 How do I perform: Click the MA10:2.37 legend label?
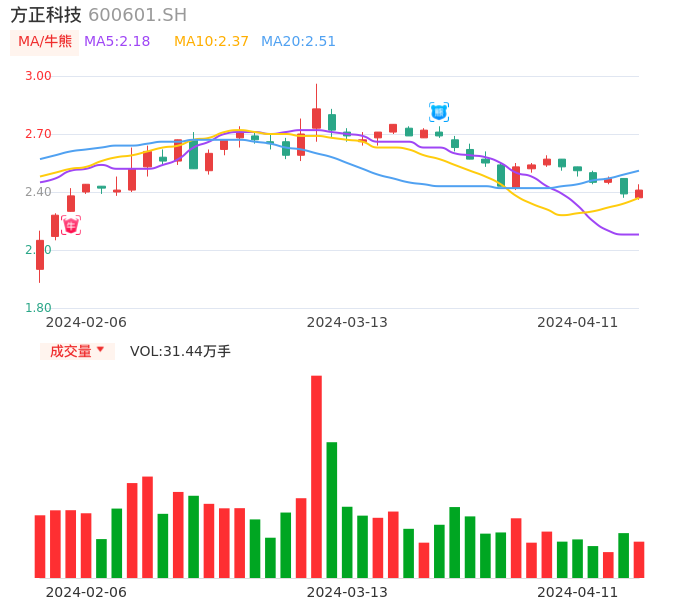point(211,42)
